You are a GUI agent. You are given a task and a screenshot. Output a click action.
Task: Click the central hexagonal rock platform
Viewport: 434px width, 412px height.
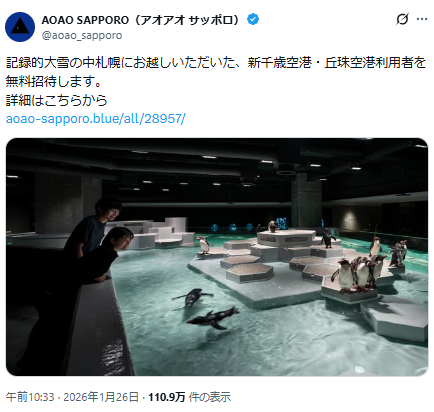click(286, 237)
